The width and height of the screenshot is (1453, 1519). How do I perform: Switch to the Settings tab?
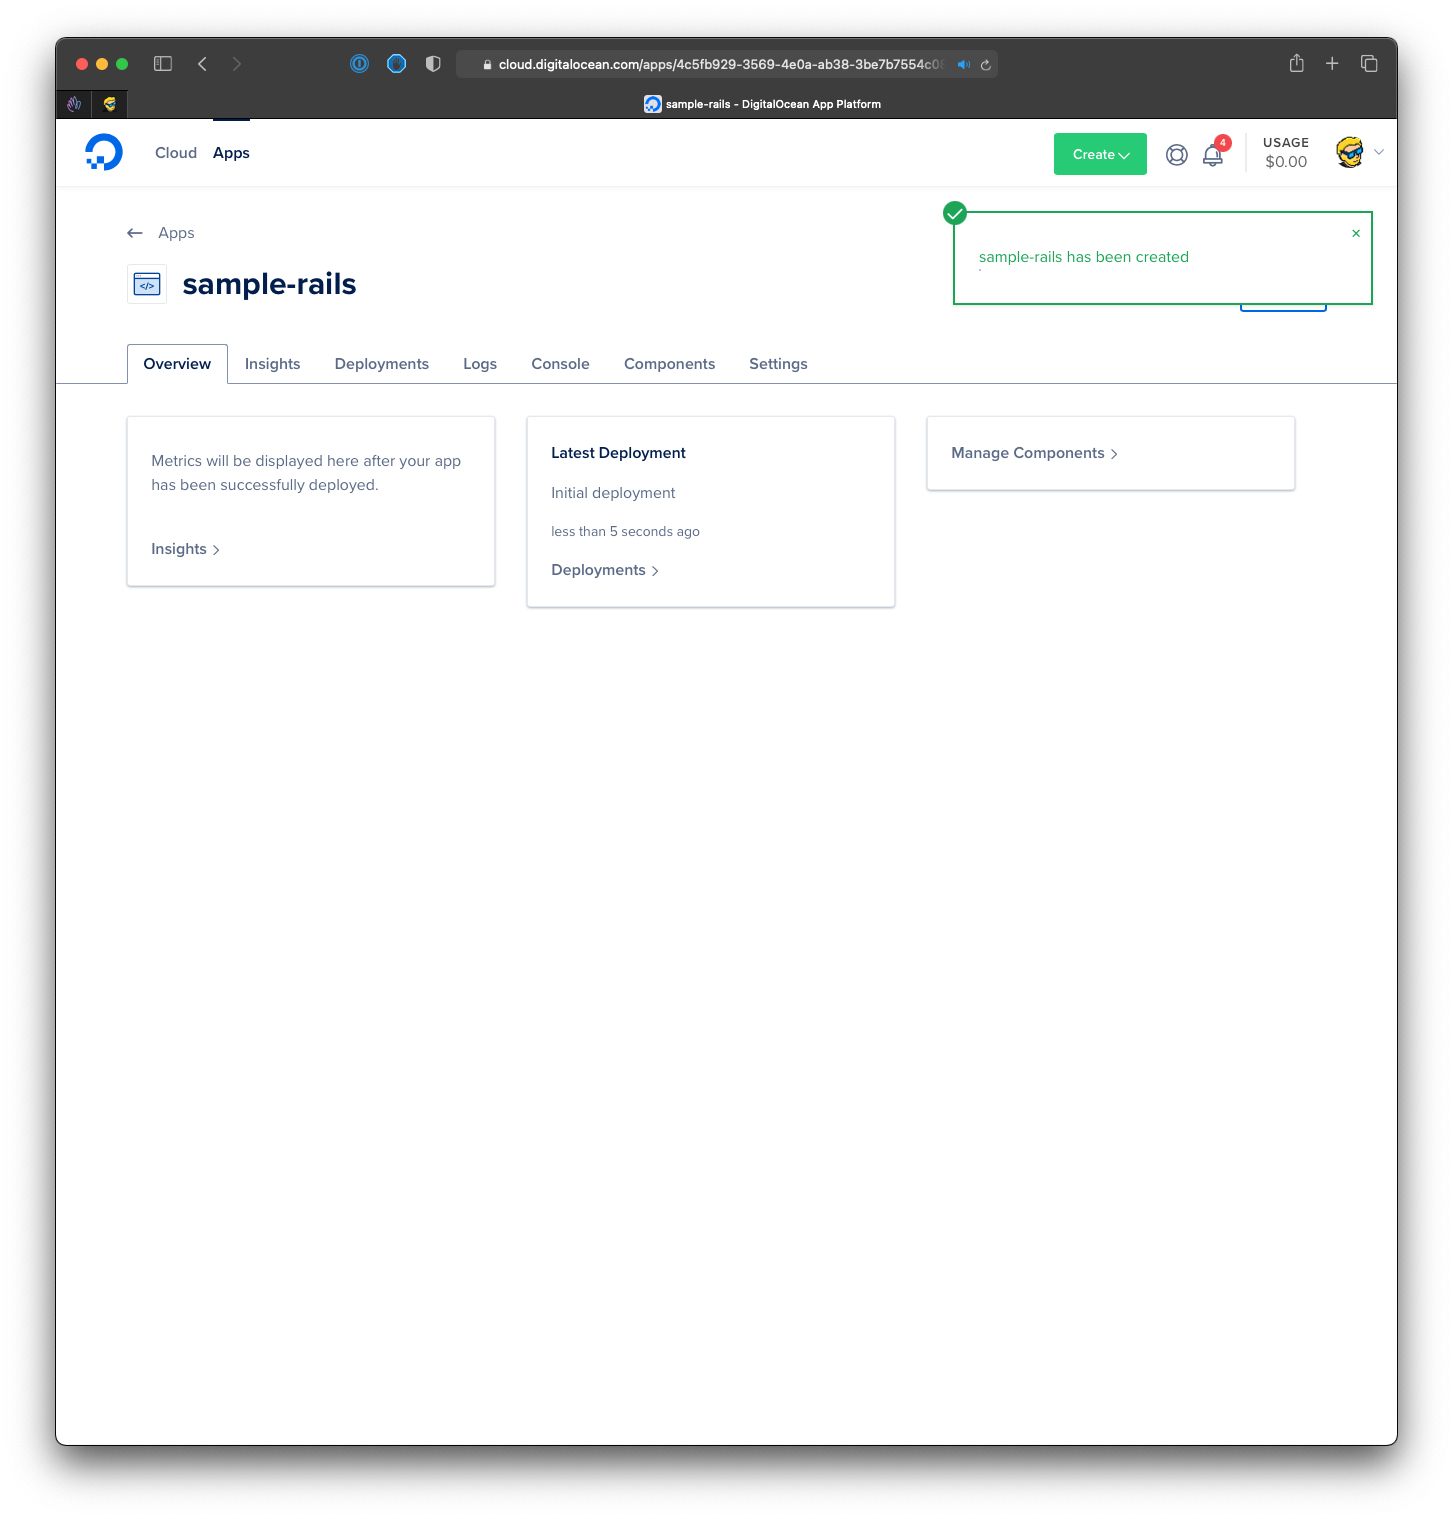coord(778,364)
